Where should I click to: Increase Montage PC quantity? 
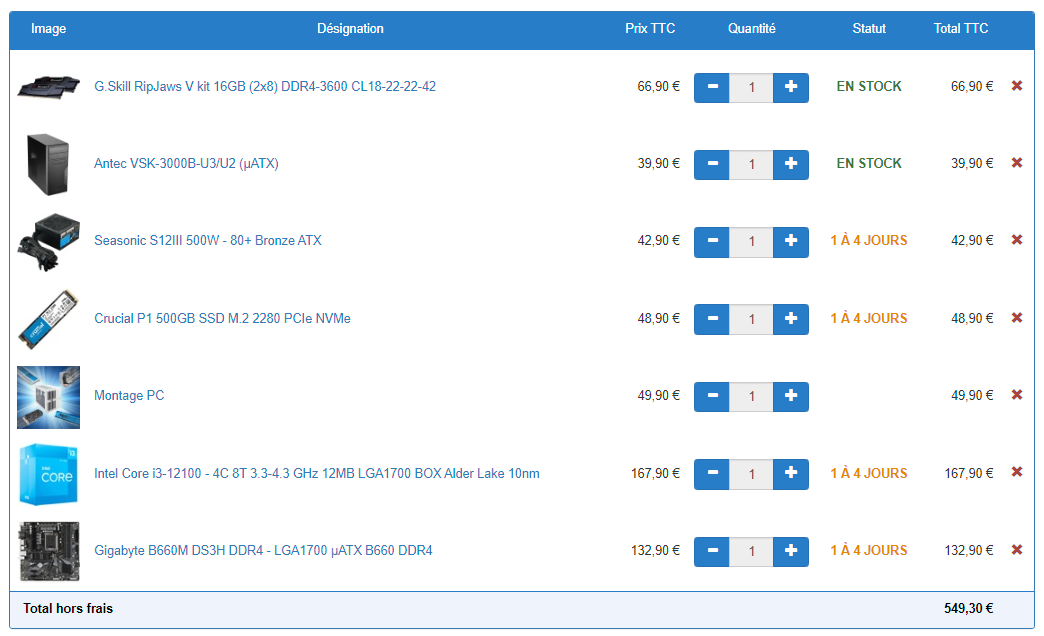point(791,396)
